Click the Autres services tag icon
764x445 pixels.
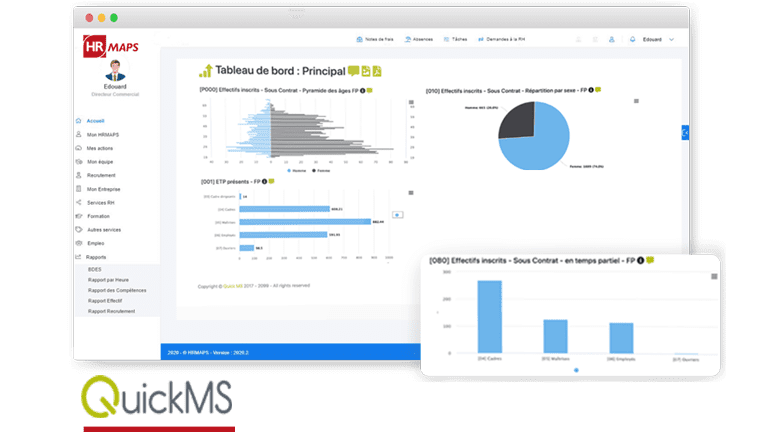coord(78,229)
